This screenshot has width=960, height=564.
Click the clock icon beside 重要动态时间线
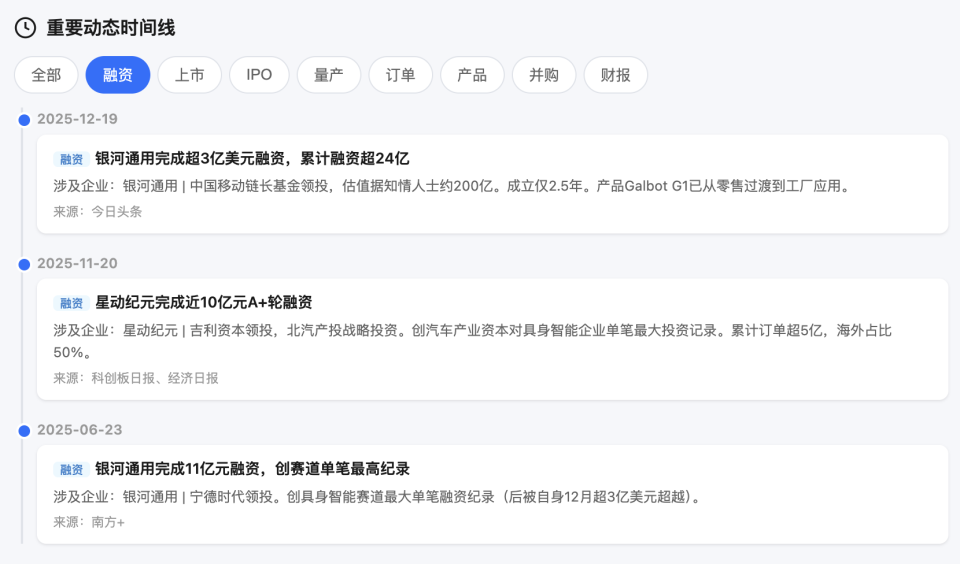(x=25, y=28)
